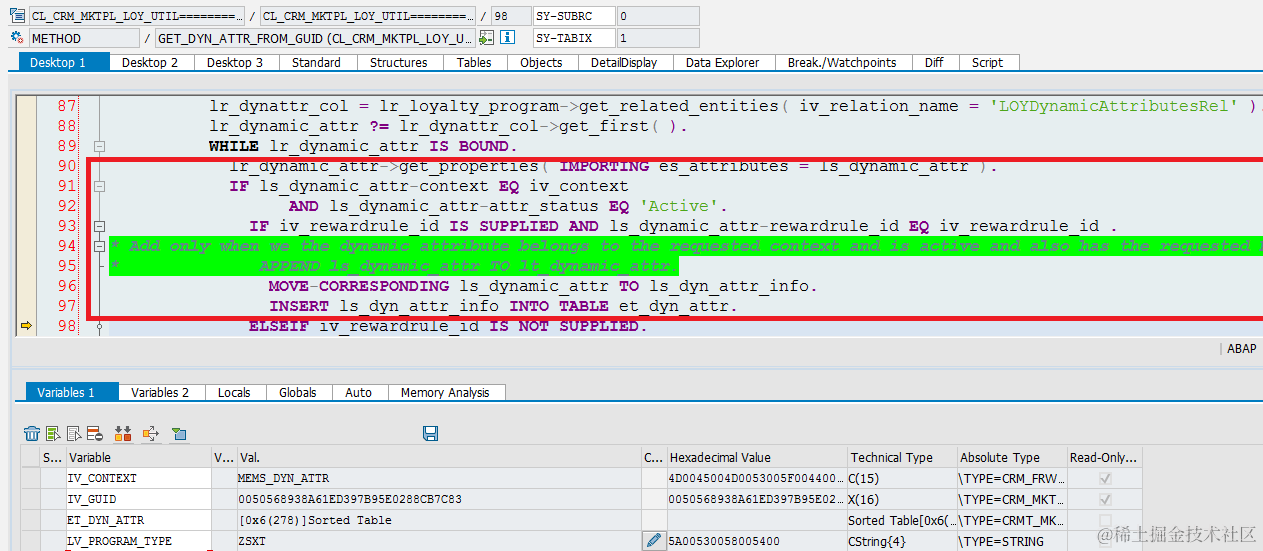Image resolution: width=1263 pixels, height=551 pixels.
Task: Click the line number field showing 98
Action: click(510, 16)
